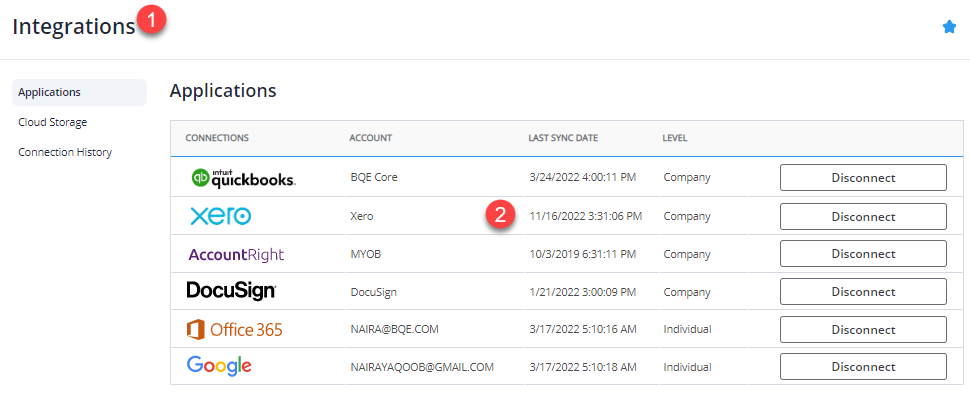The width and height of the screenshot is (970, 398).
Task: Click sync date 3/17/2022 5:10:16 AM
Action: 583,329
